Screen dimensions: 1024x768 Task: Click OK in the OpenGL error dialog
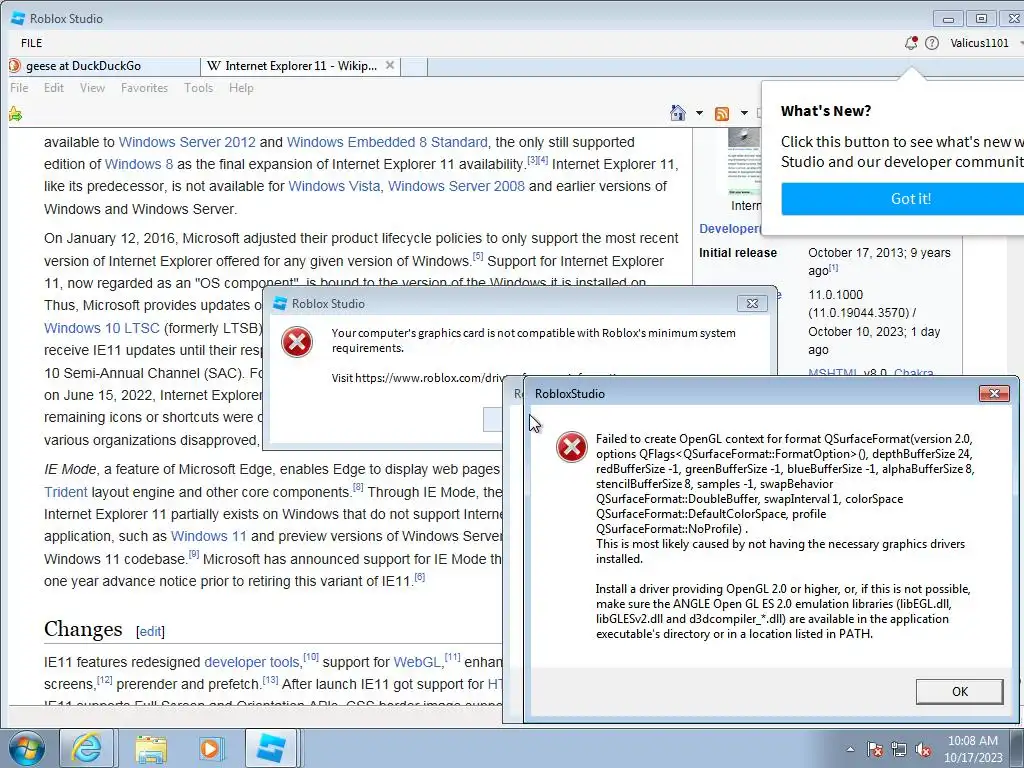point(959,692)
